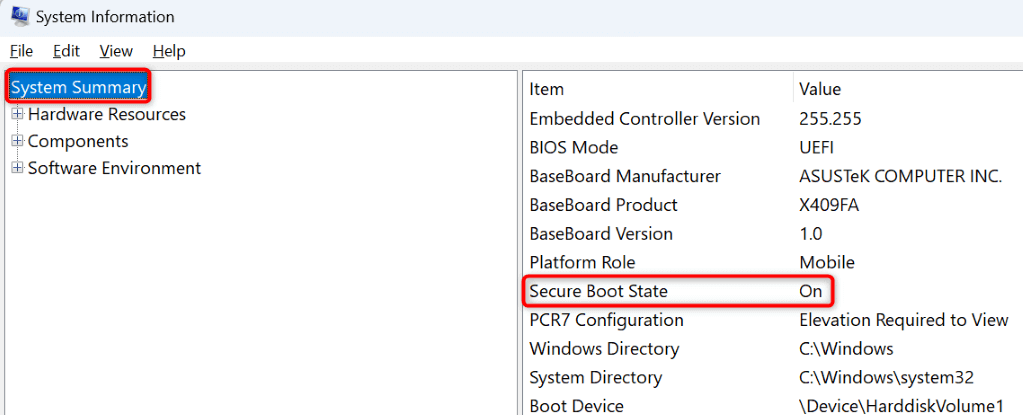This screenshot has height=415, width=1023.
Task: Select the BaseBoard Manufacturer row
Action: coord(625,176)
